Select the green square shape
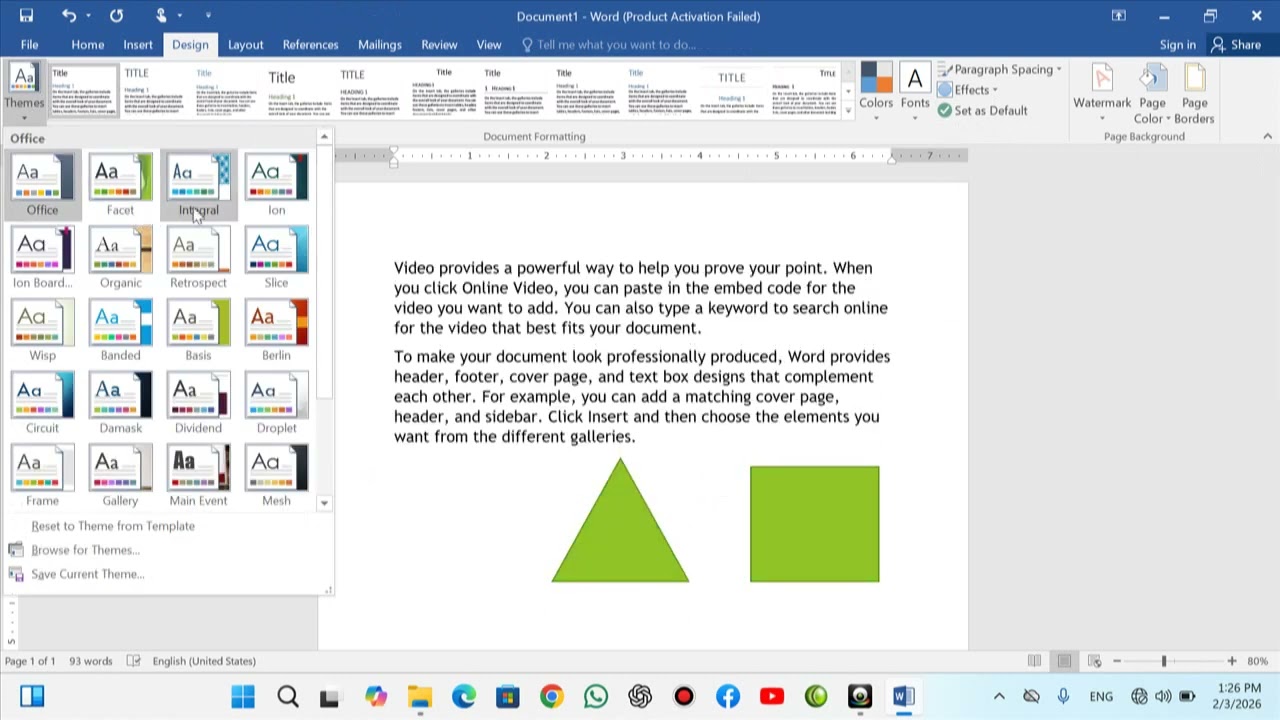 click(815, 524)
